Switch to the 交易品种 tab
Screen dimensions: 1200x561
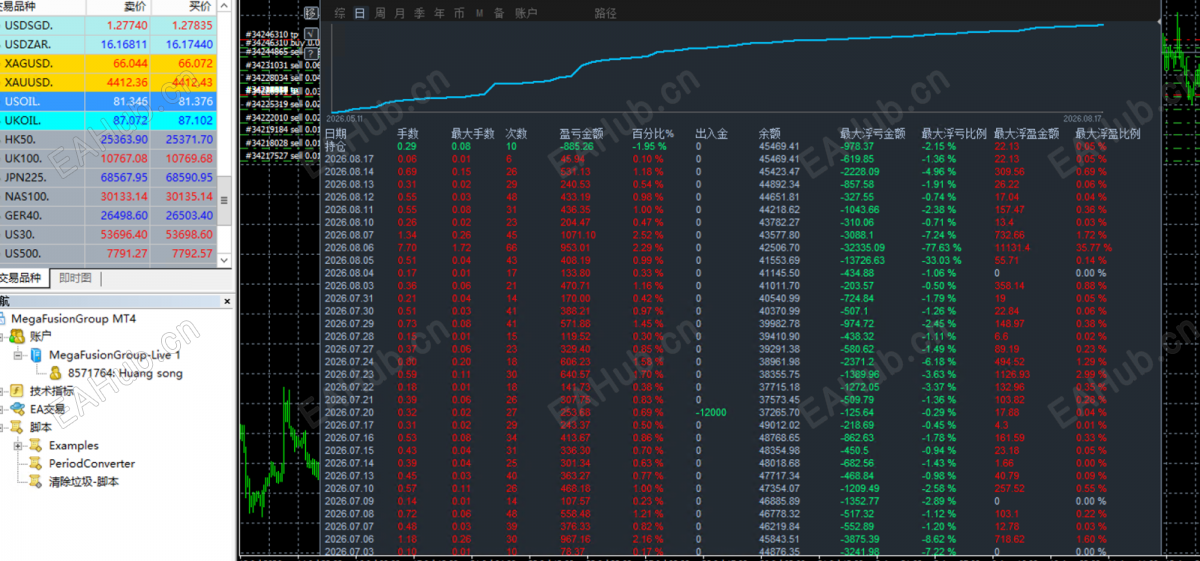click(x=22, y=278)
